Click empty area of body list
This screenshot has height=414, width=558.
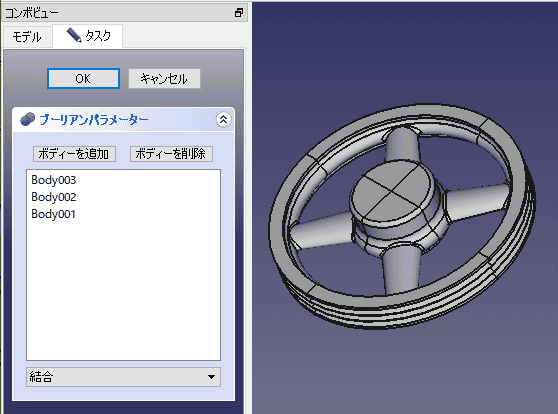click(x=123, y=288)
